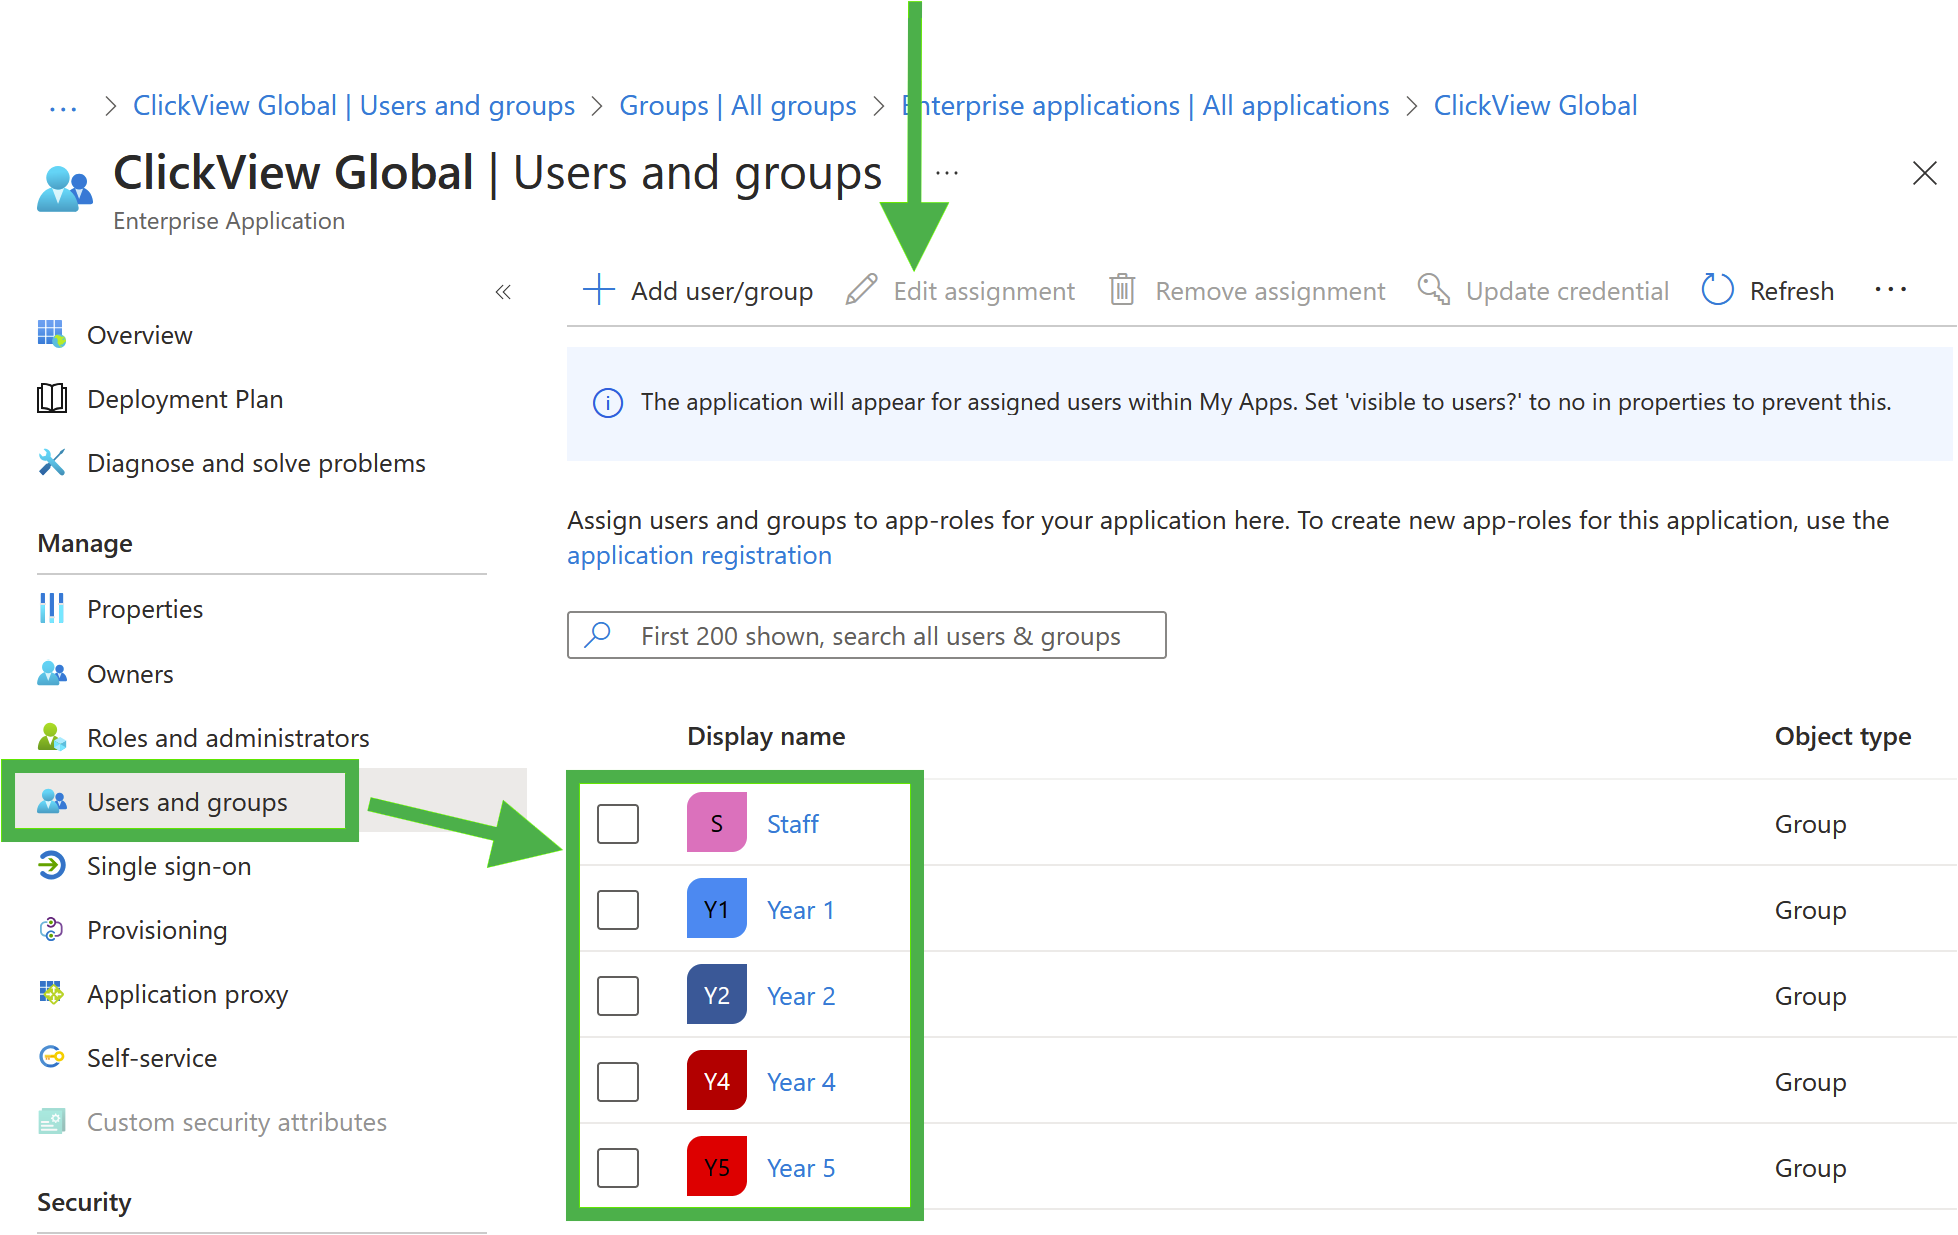Close the Users and groups blade
1958x1235 pixels.
tap(1924, 173)
